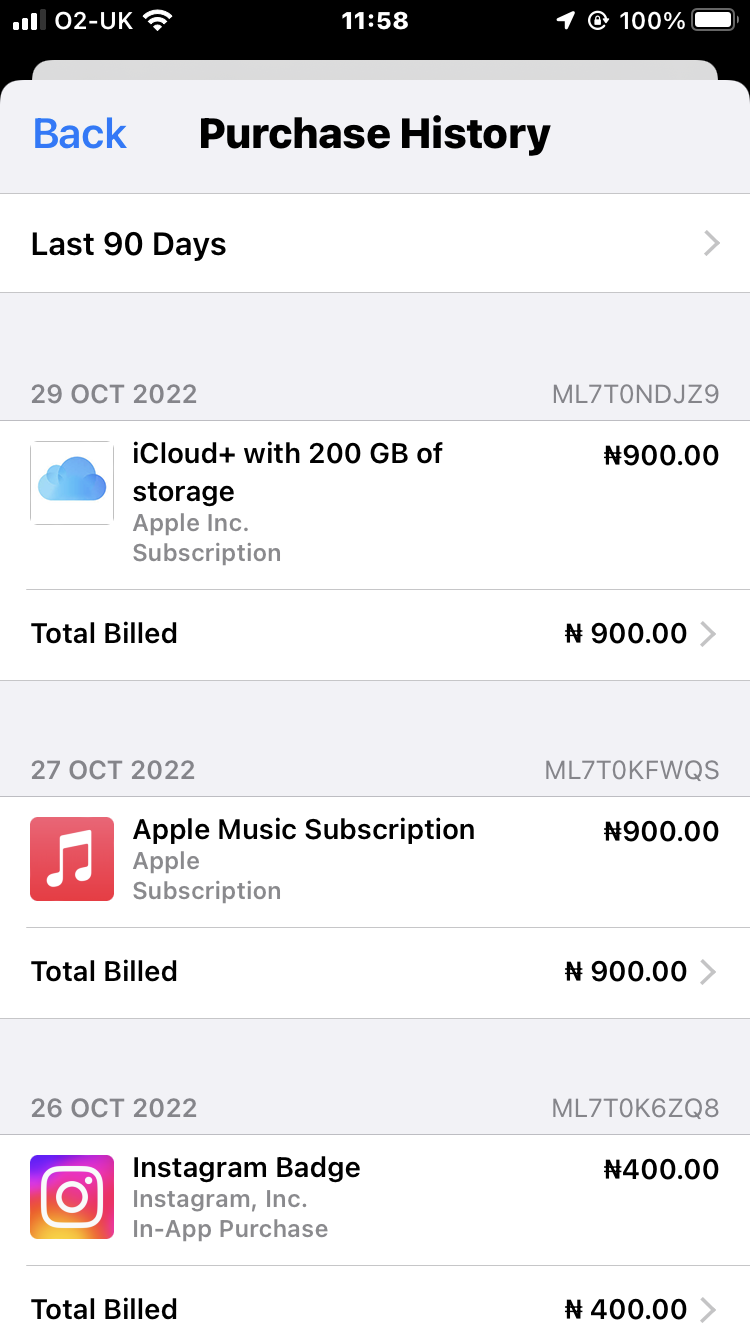The width and height of the screenshot is (750, 1334).
Task: Go Back from Purchase History
Action: 80,134
